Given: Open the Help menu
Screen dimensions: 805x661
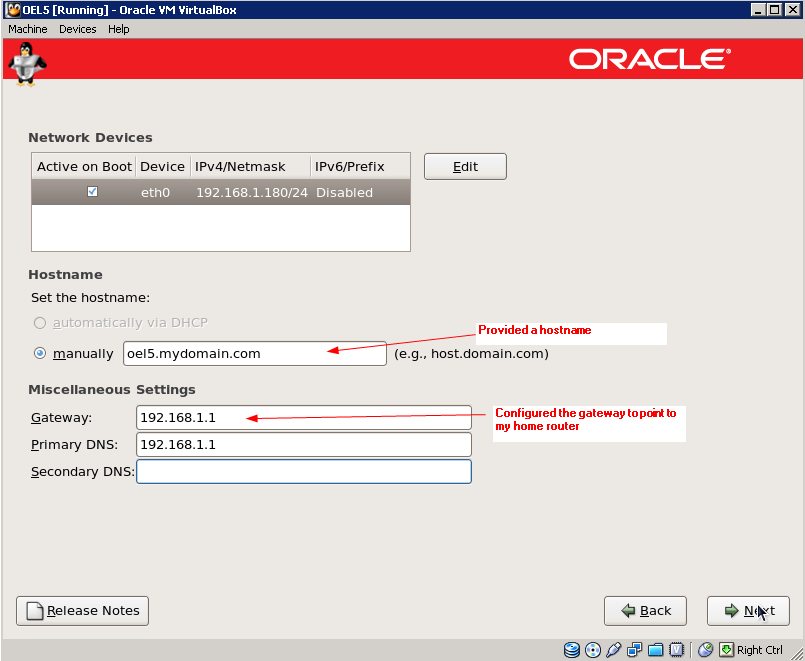Looking at the screenshot, I should coord(118,29).
